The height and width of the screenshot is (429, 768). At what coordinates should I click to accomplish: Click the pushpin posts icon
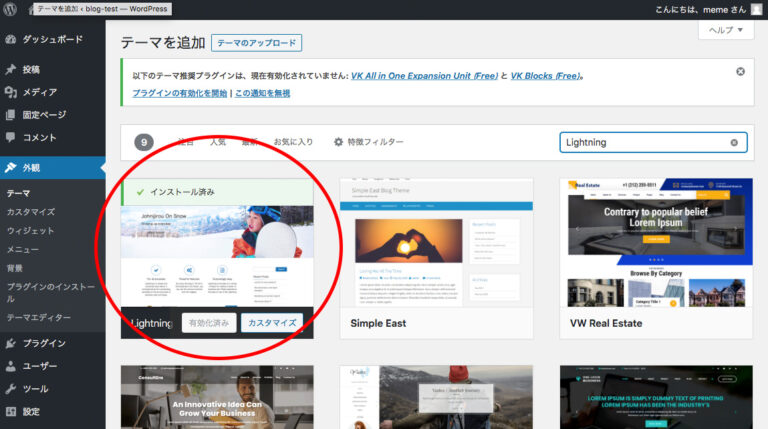click(x=11, y=70)
